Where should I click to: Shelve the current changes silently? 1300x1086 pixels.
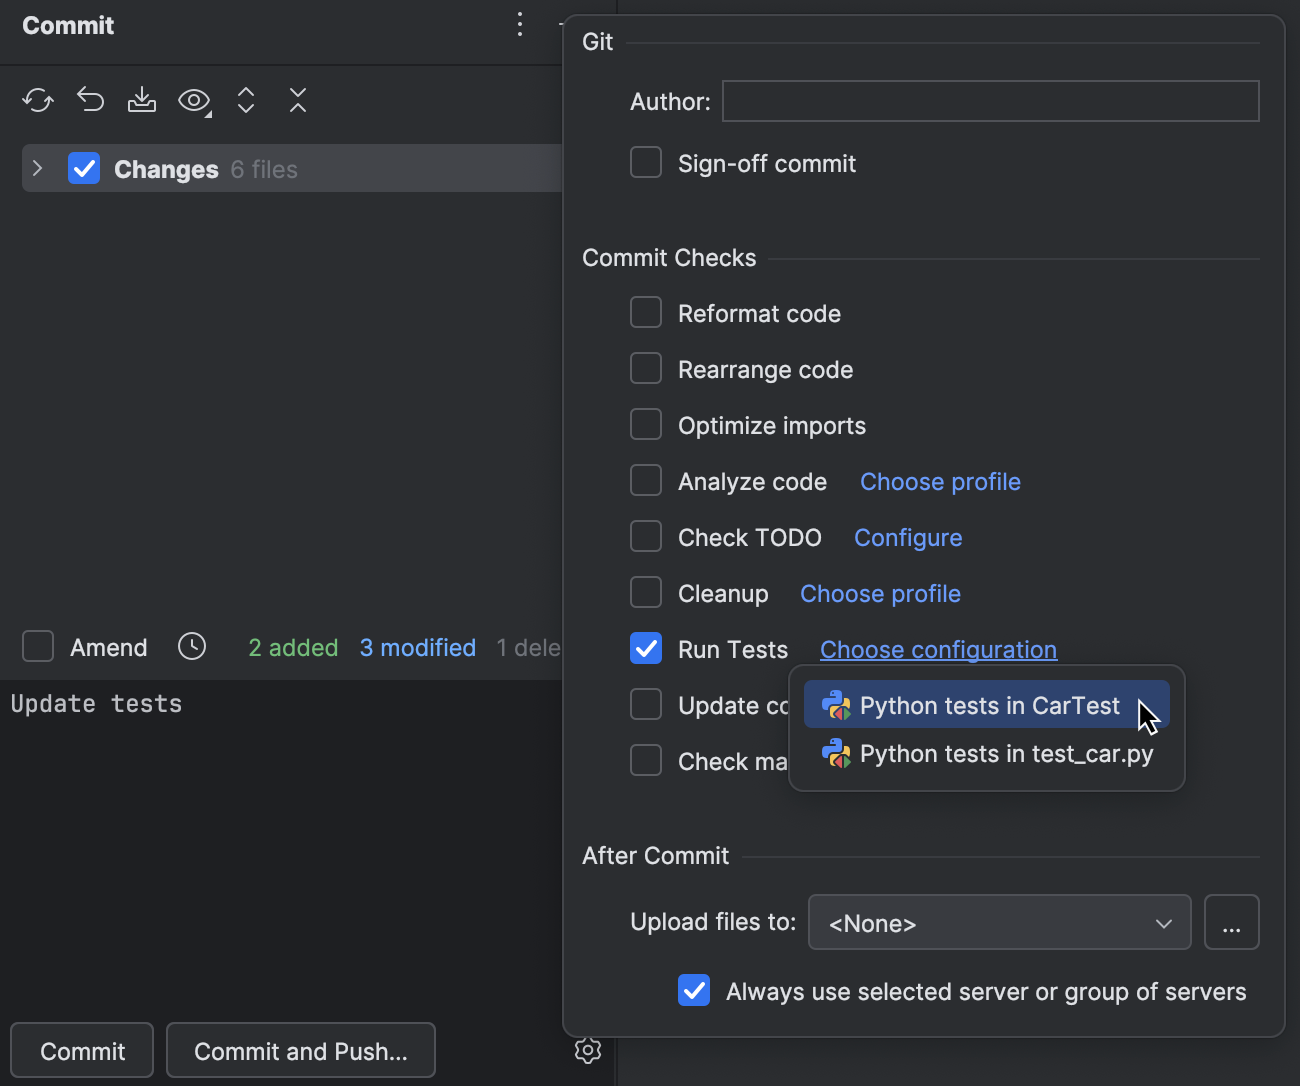coord(141,100)
